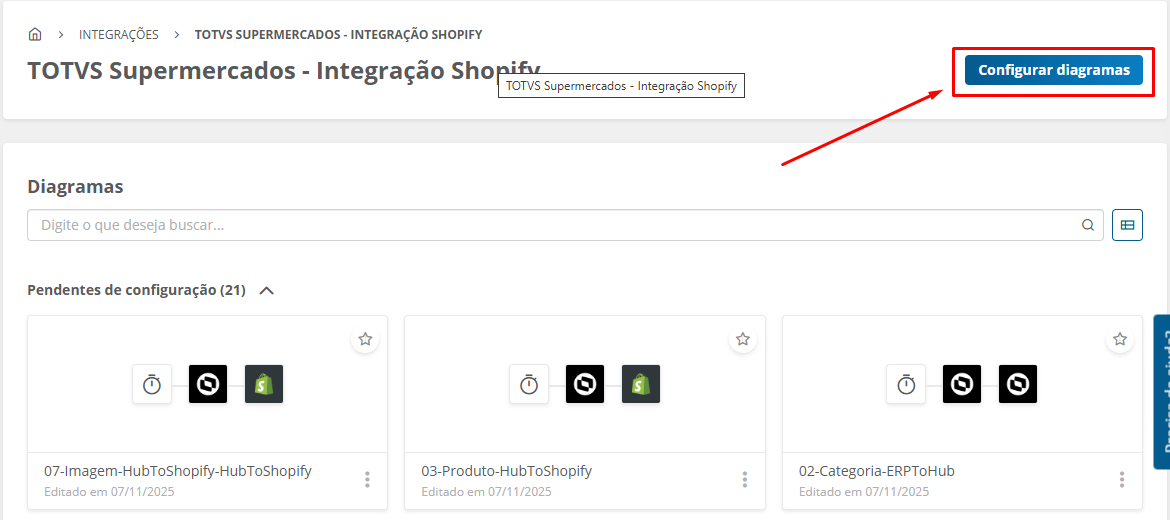This screenshot has height=520, width=1170.
Task: Click TOTVS icon in 03-Produto card
Action: click(585, 384)
